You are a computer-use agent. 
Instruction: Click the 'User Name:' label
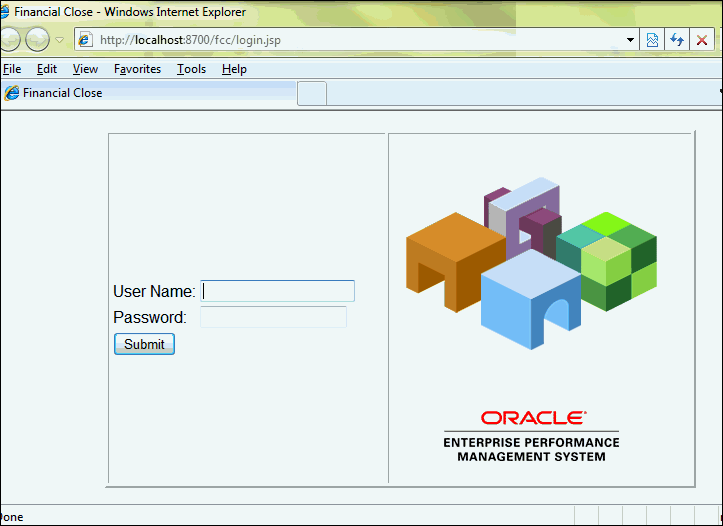coord(154,291)
